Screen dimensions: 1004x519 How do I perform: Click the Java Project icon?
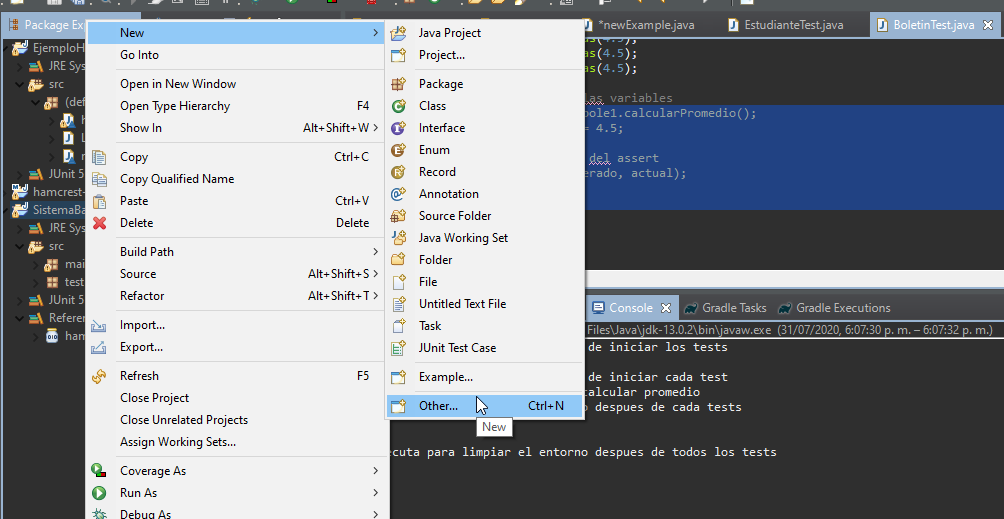coord(399,33)
